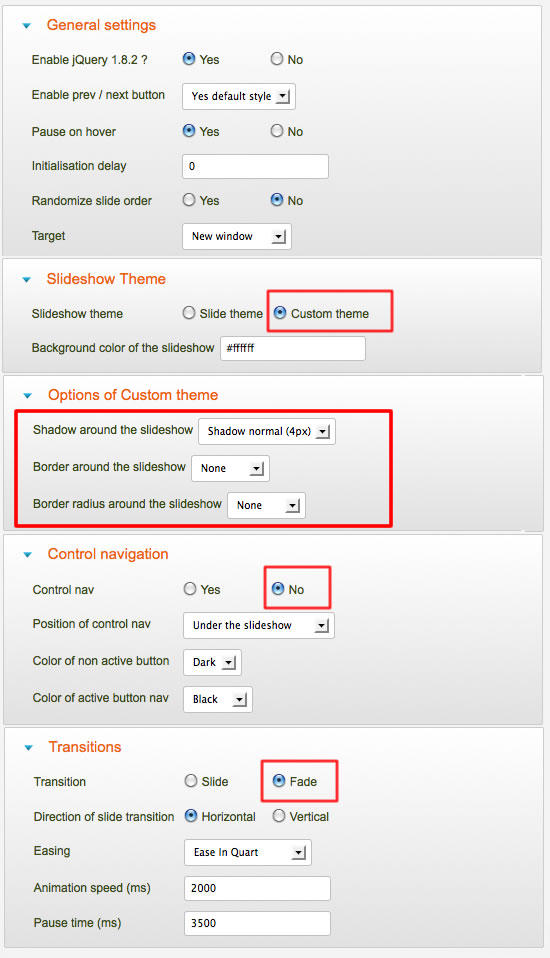
Task: Click the Background color #ffffff field
Action: (293, 348)
